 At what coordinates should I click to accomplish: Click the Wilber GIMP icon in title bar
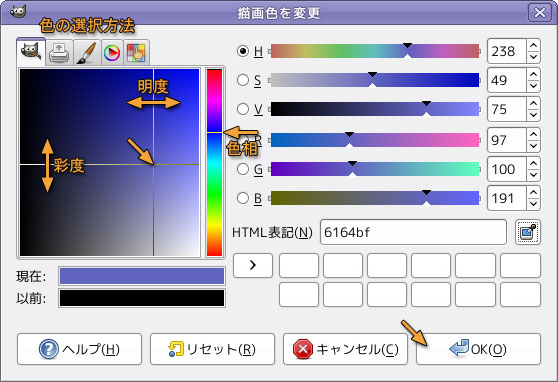(18, 12)
